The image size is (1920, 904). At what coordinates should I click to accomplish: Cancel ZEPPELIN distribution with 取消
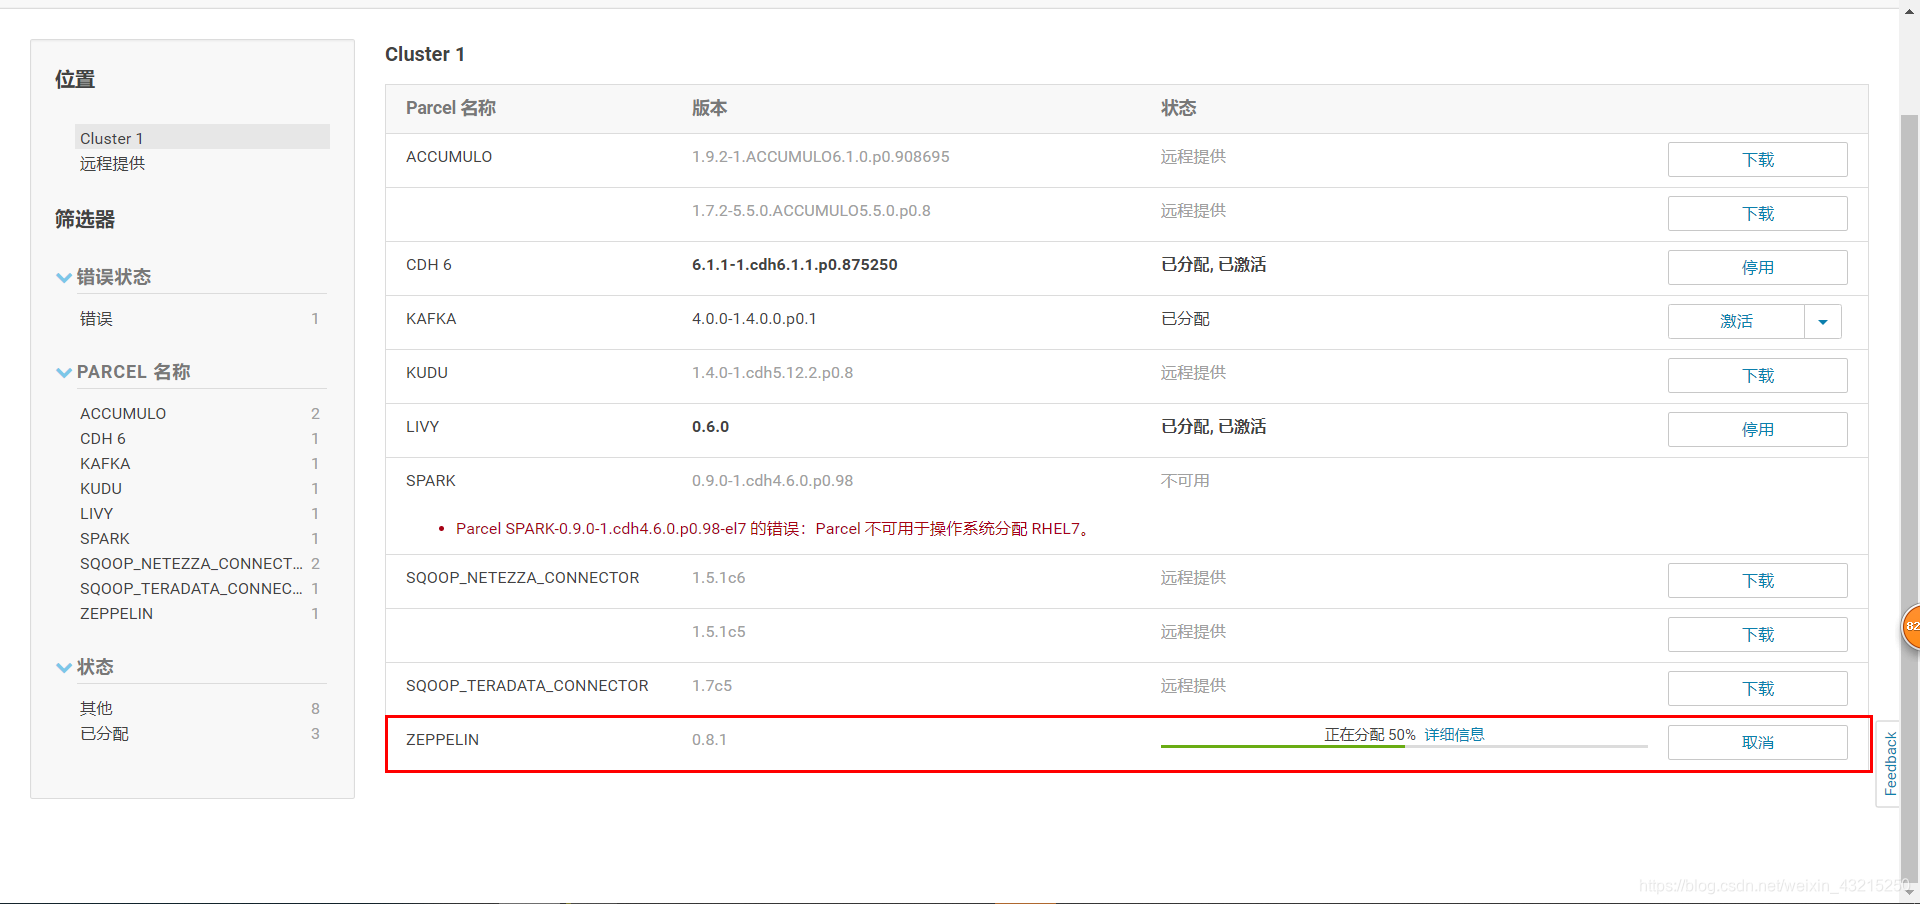[x=1757, y=743]
